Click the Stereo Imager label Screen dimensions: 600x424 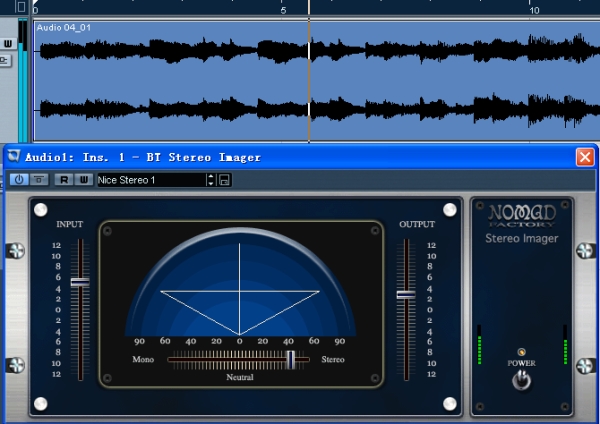click(x=522, y=238)
